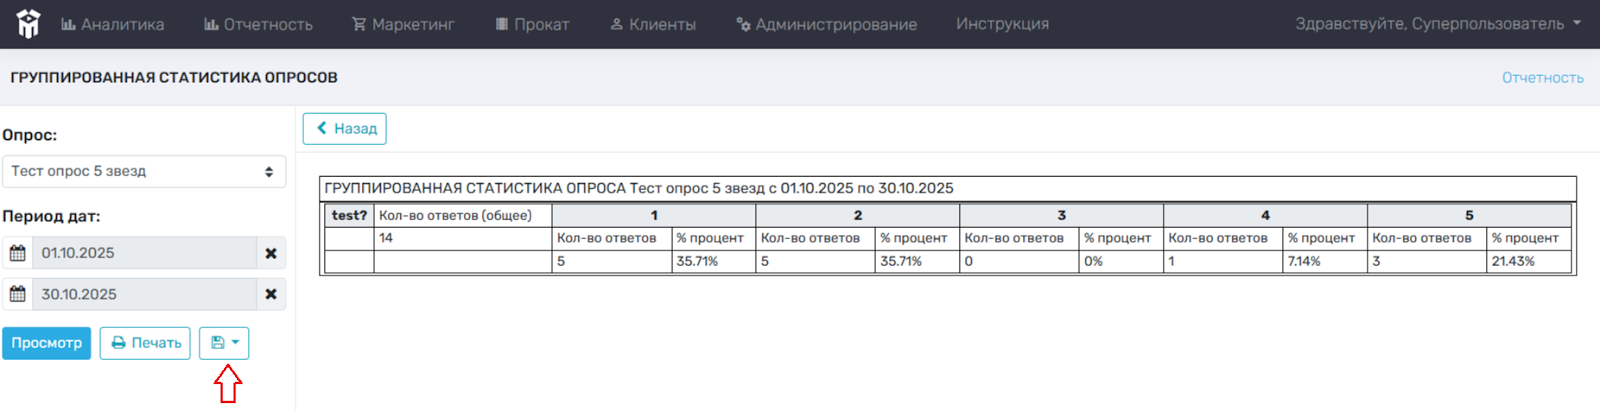Click calendar icon for start date
Viewport: 1600px width, 411px height.
(18, 253)
